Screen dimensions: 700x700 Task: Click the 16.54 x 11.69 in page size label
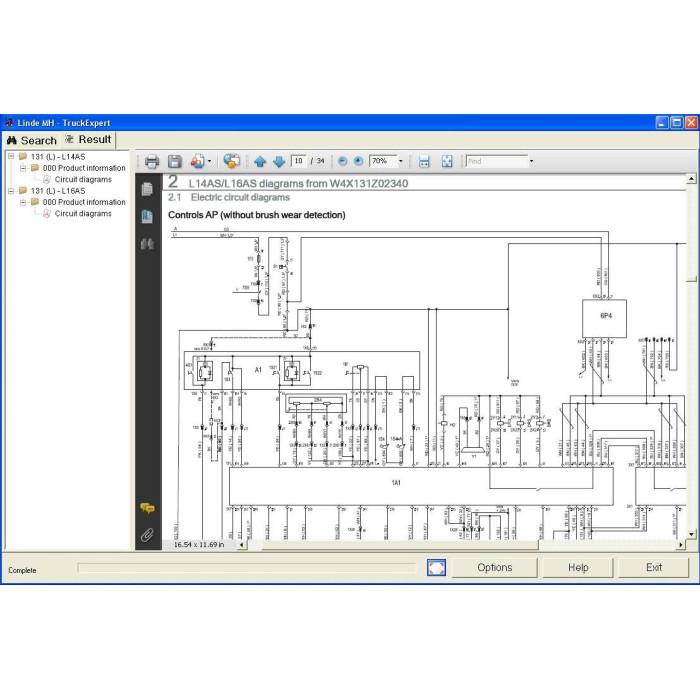(x=199, y=545)
